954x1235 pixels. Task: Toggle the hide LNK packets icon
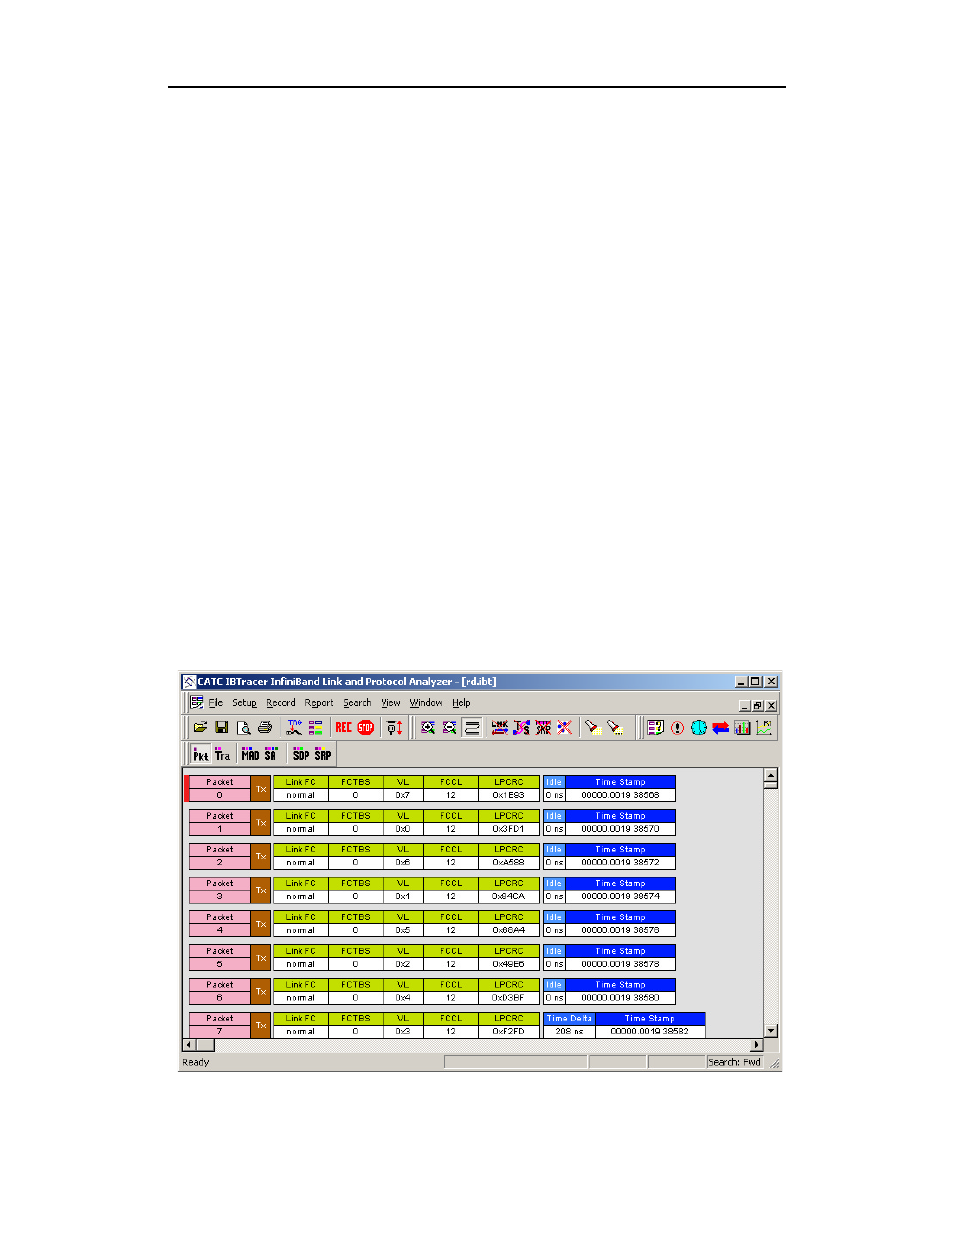500,728
